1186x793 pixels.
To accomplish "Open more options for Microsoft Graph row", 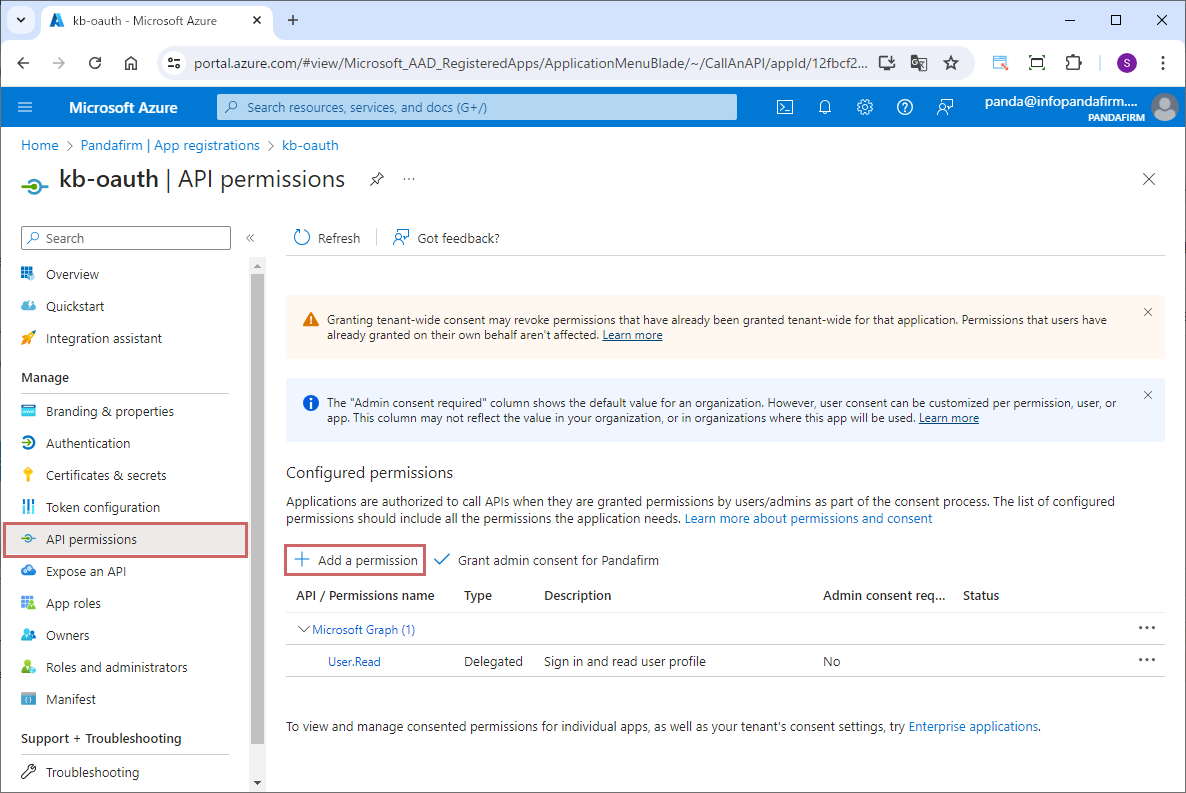I will point(1146,628).
